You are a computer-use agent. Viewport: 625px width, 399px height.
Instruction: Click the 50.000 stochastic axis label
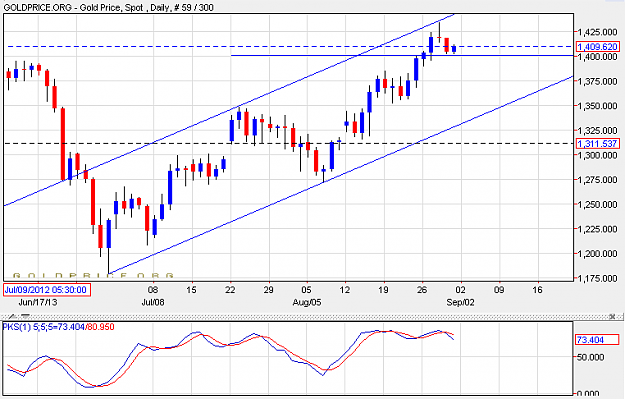point(590,357)
